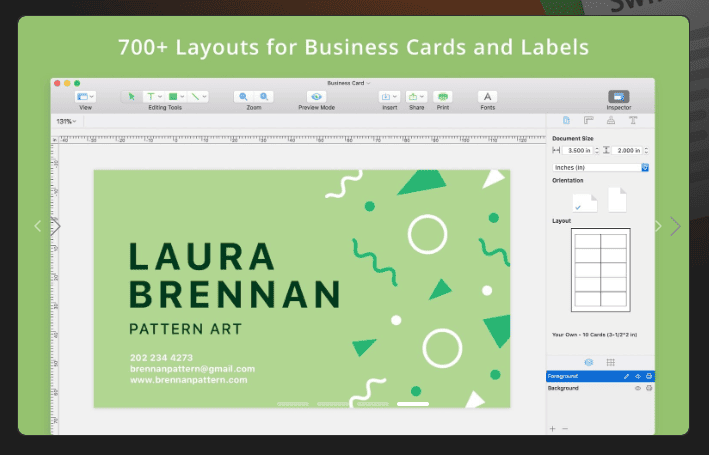
Task: Click the document width field 3.500 in
Action: pyautogui.click(x=577, y=150)
